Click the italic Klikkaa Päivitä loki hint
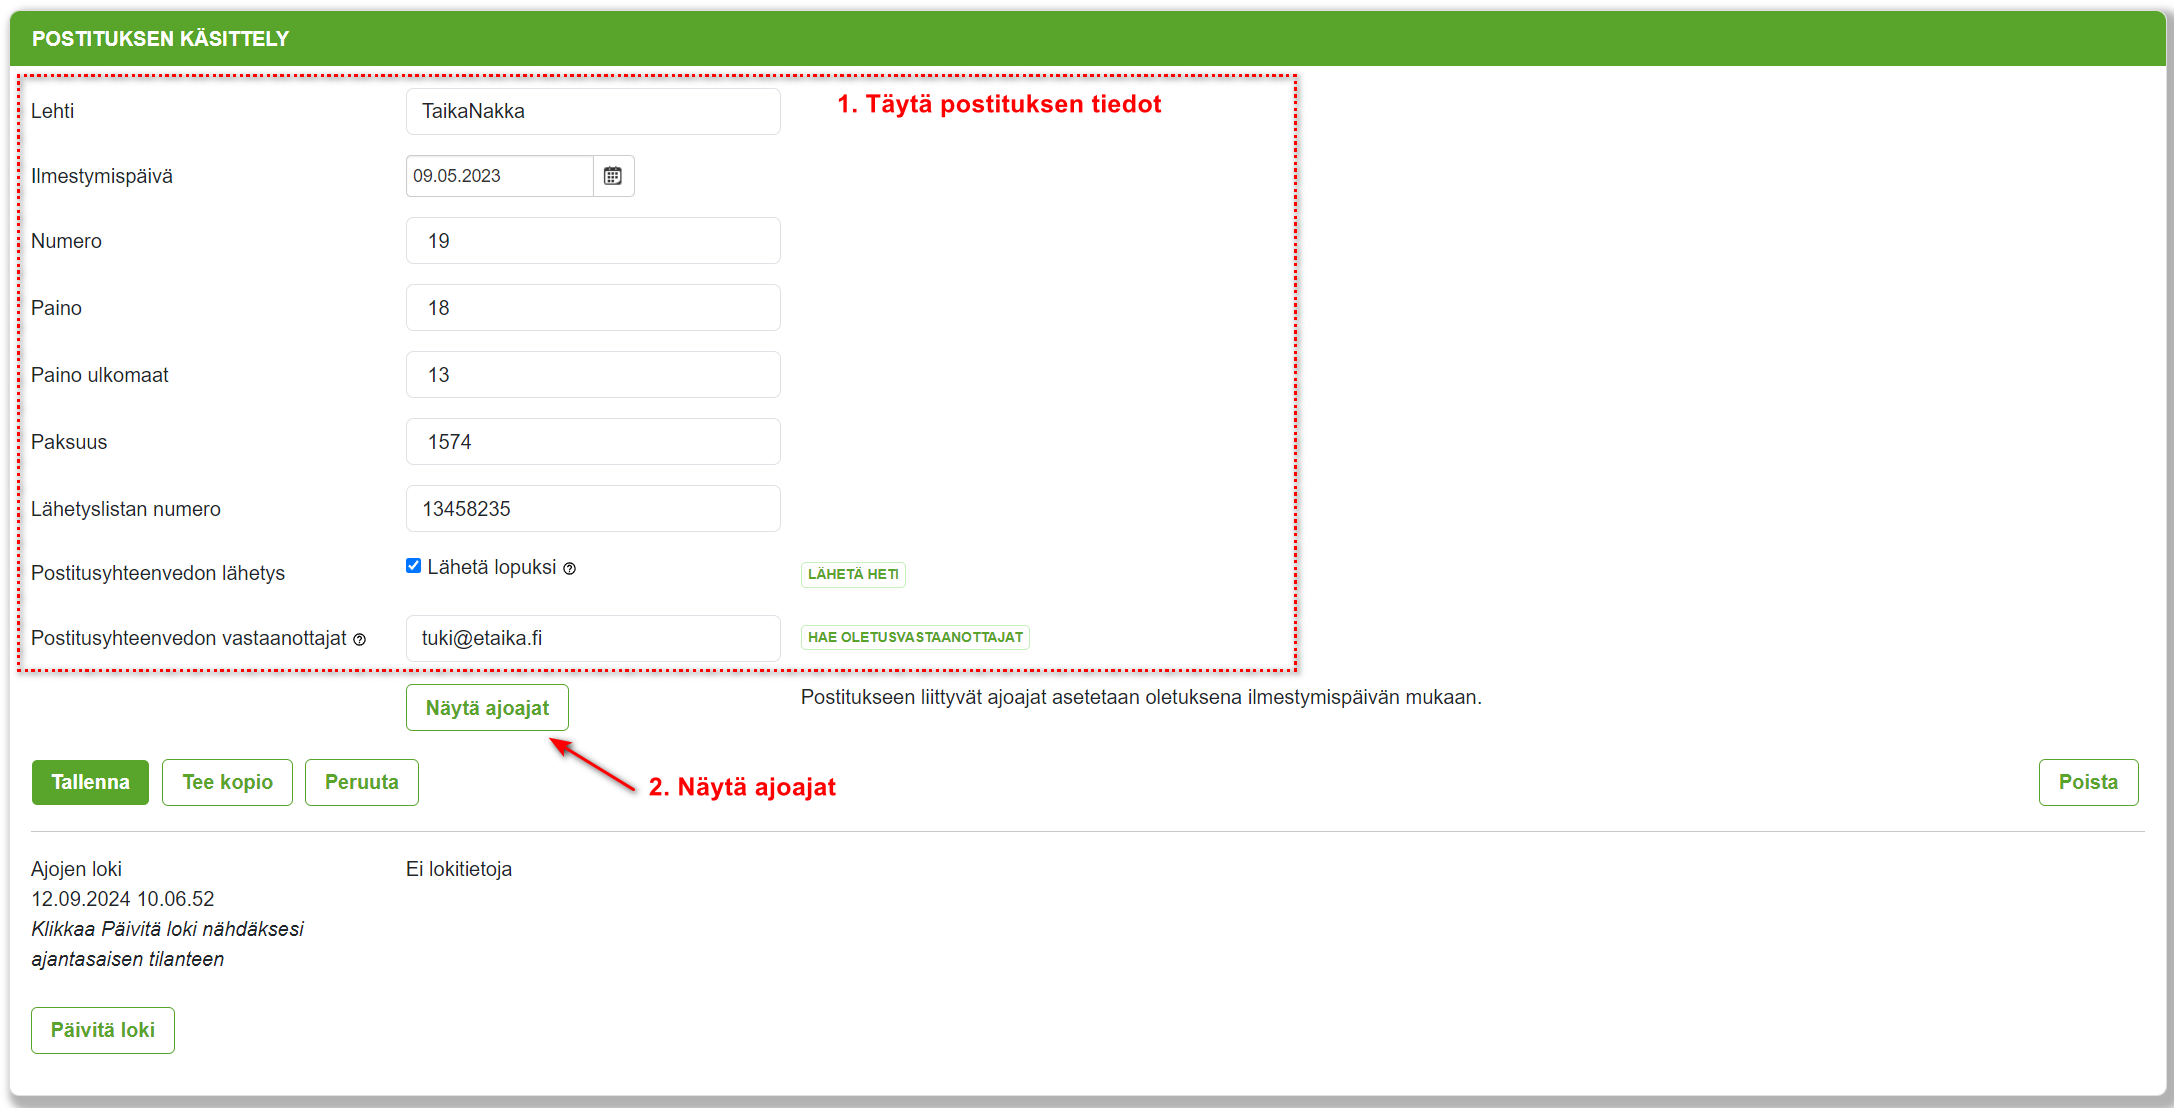 (167, 944)
